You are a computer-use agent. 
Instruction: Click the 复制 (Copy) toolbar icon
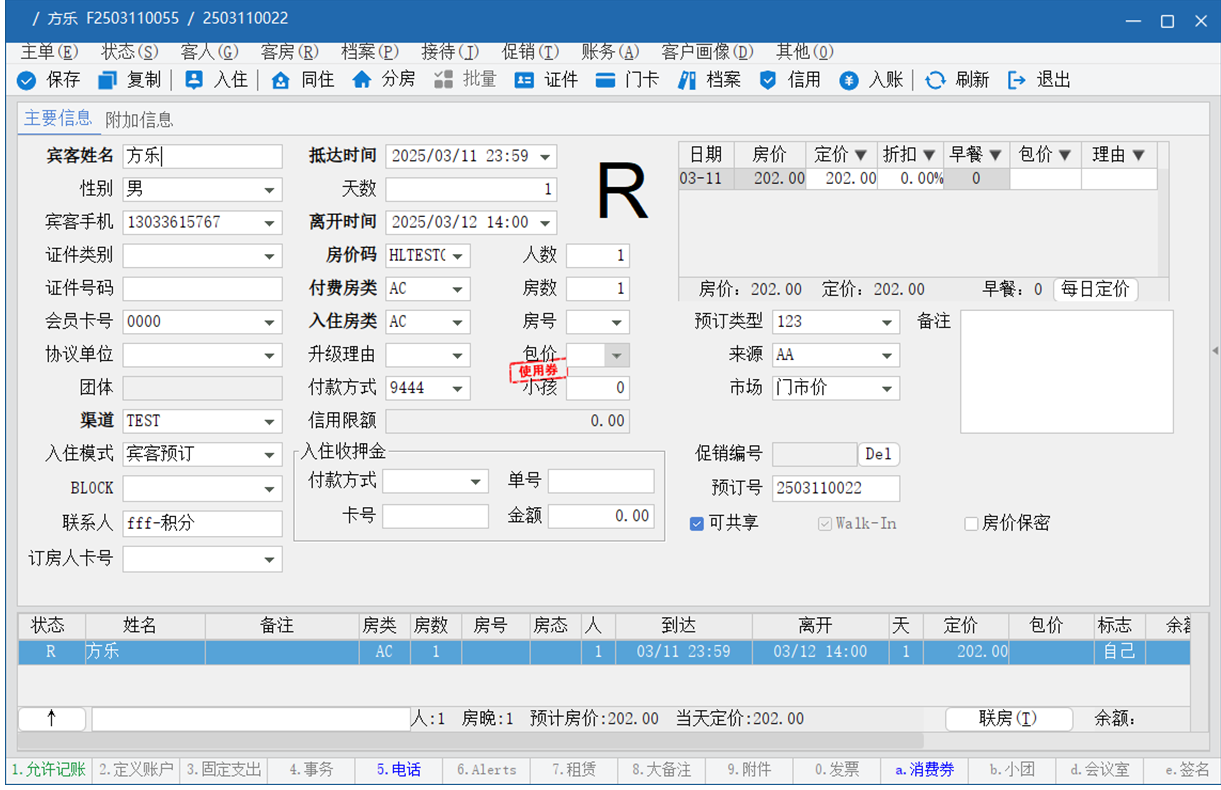(x=108, y=80)
